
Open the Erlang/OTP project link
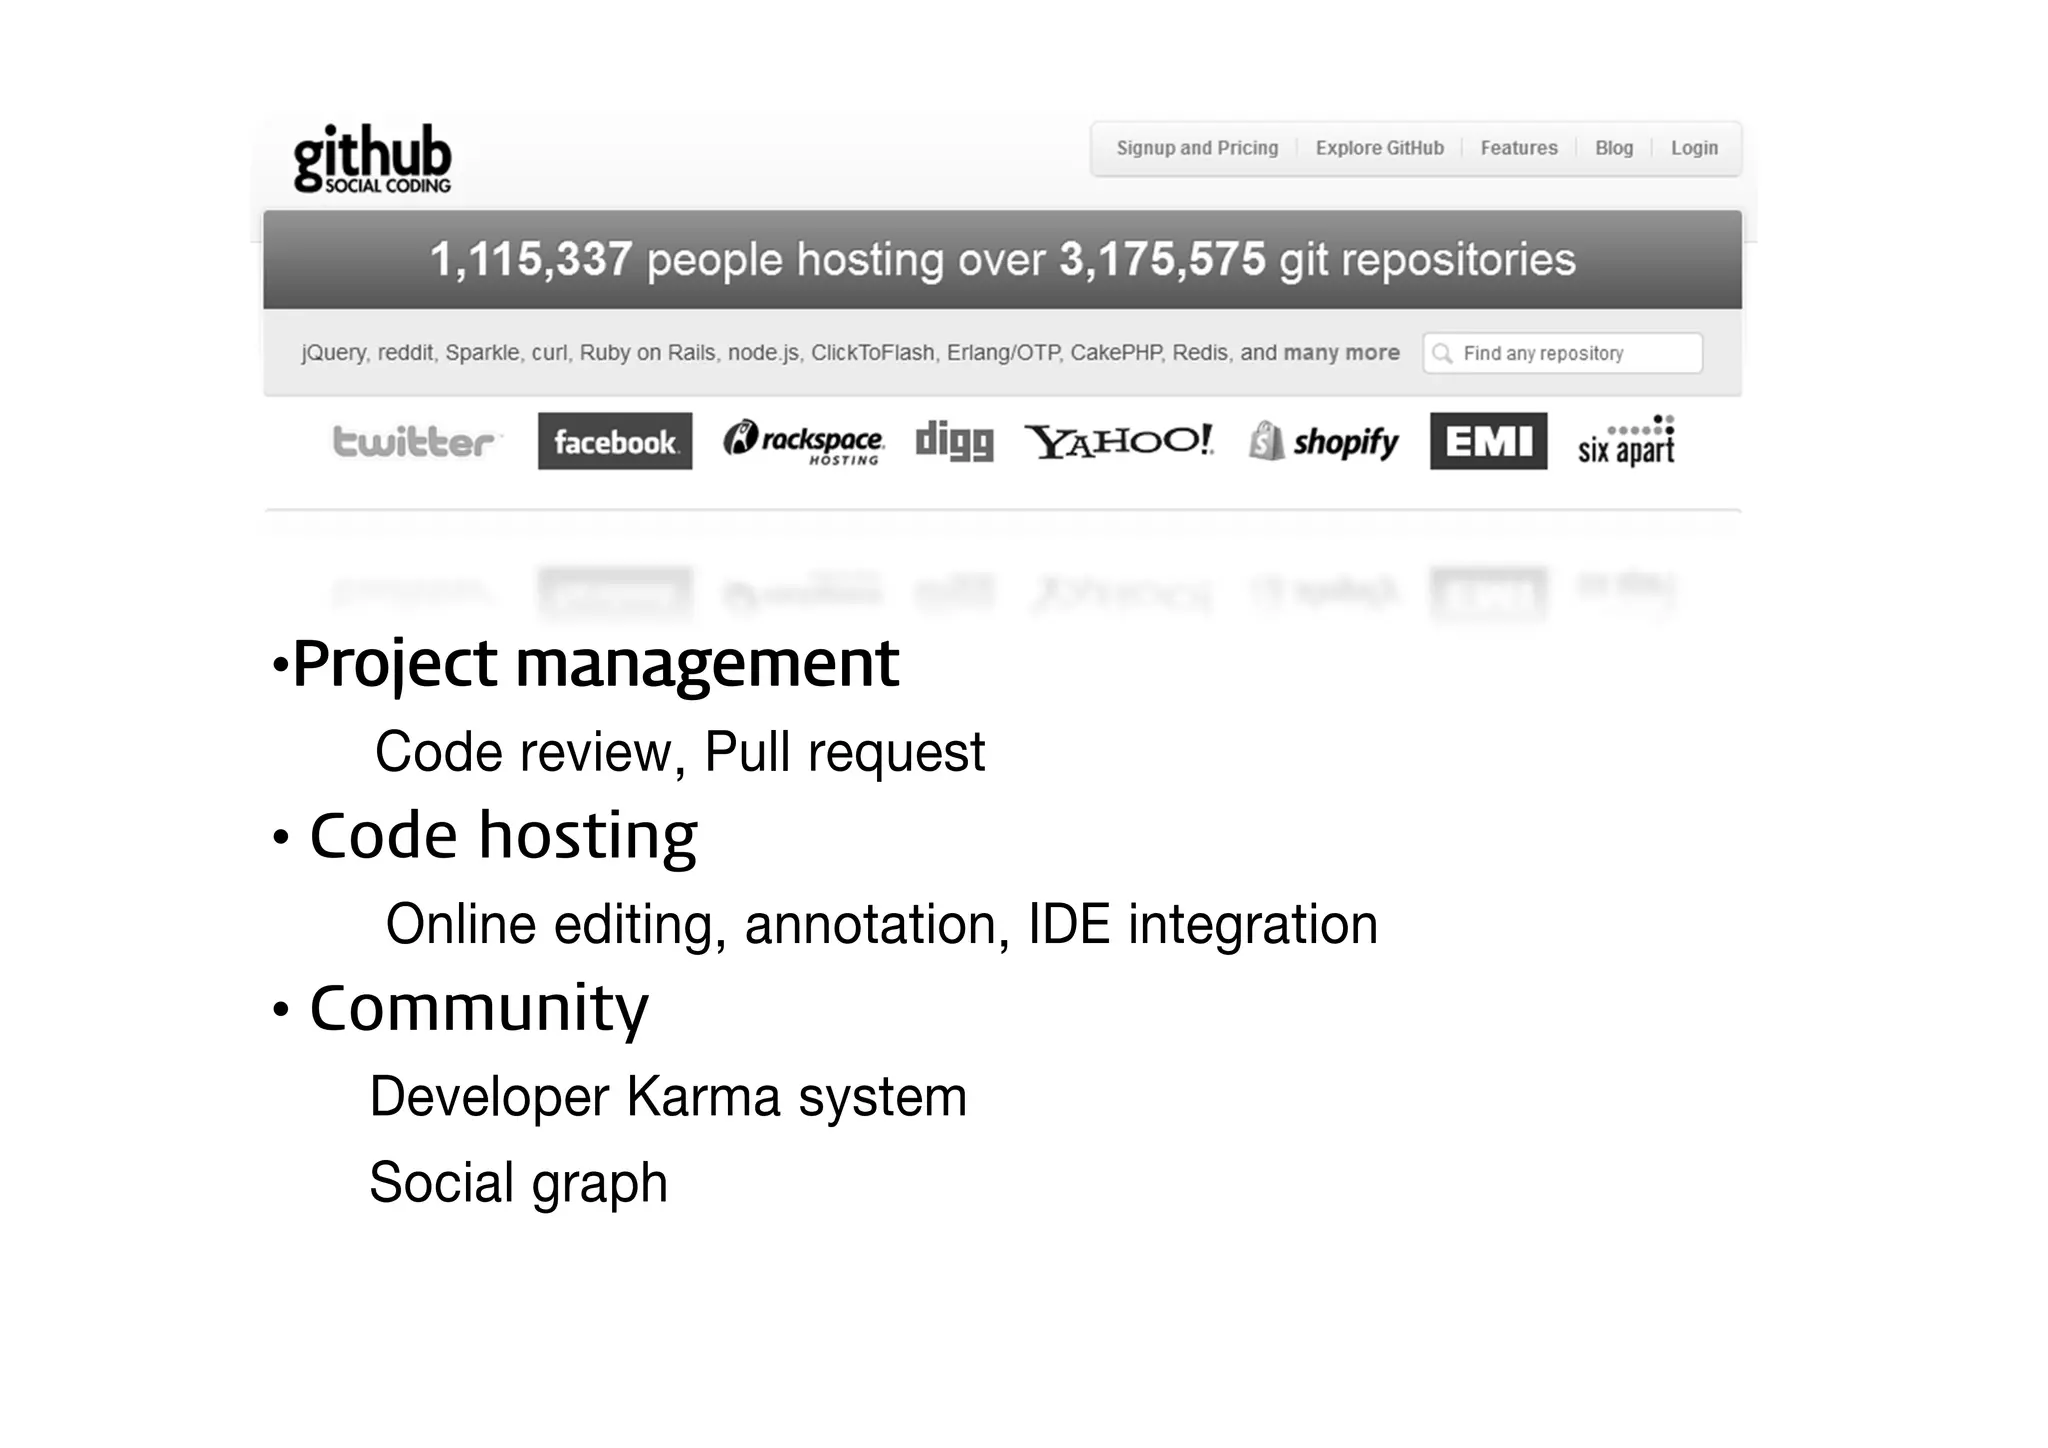click(x=1003, y=353)
